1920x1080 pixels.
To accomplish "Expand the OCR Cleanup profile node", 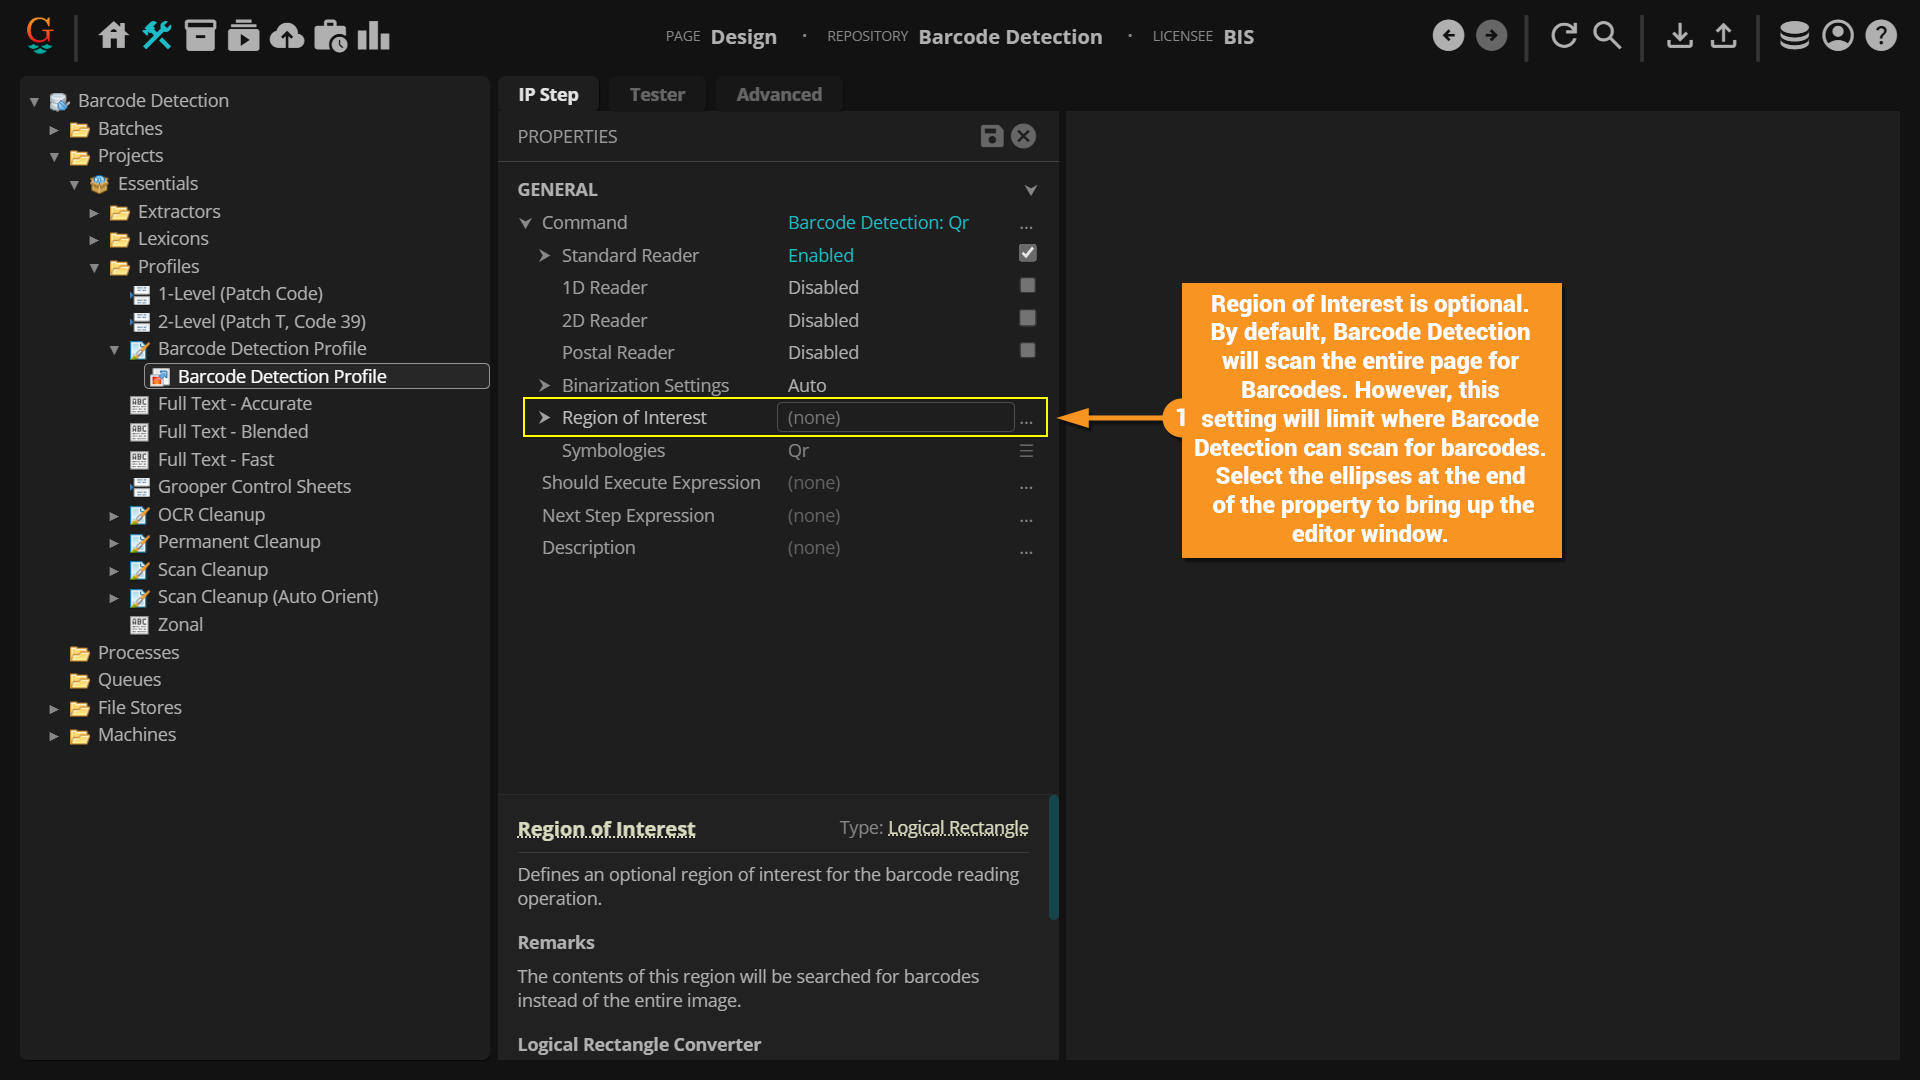I will 114,516.
